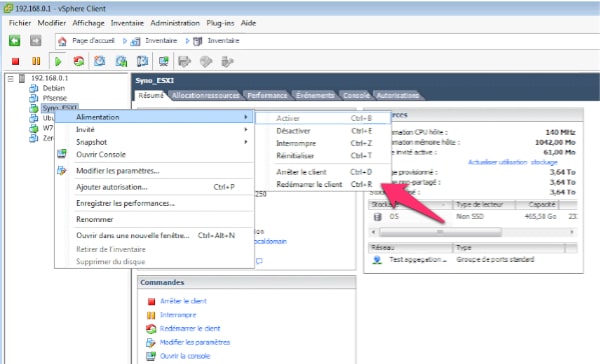
Task: Click the Capacité column header
Action: (537, 205)
